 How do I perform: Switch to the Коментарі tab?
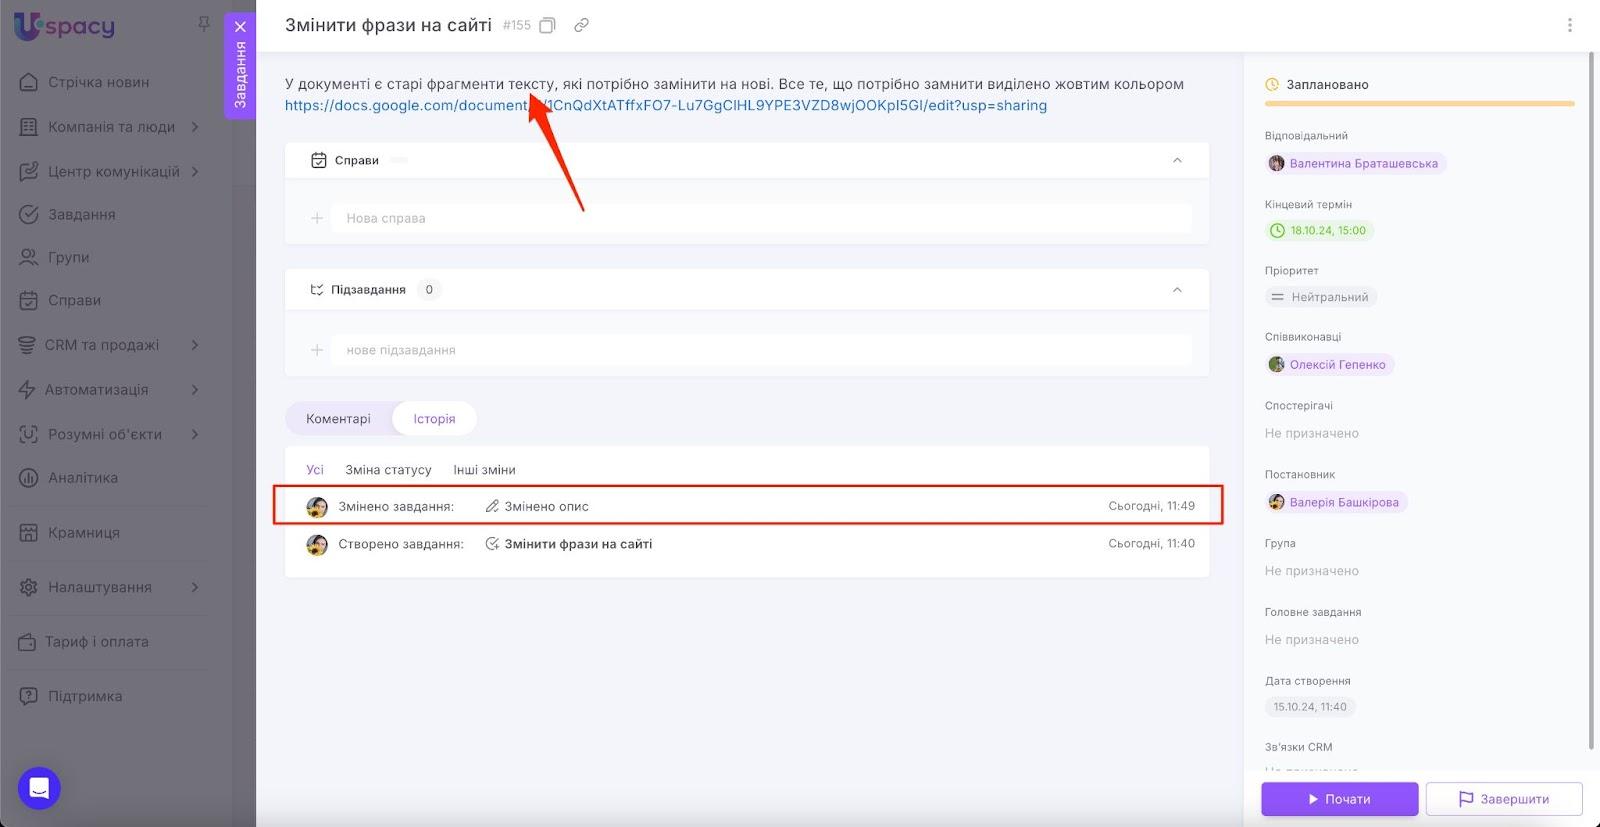[x=338, y=419]
